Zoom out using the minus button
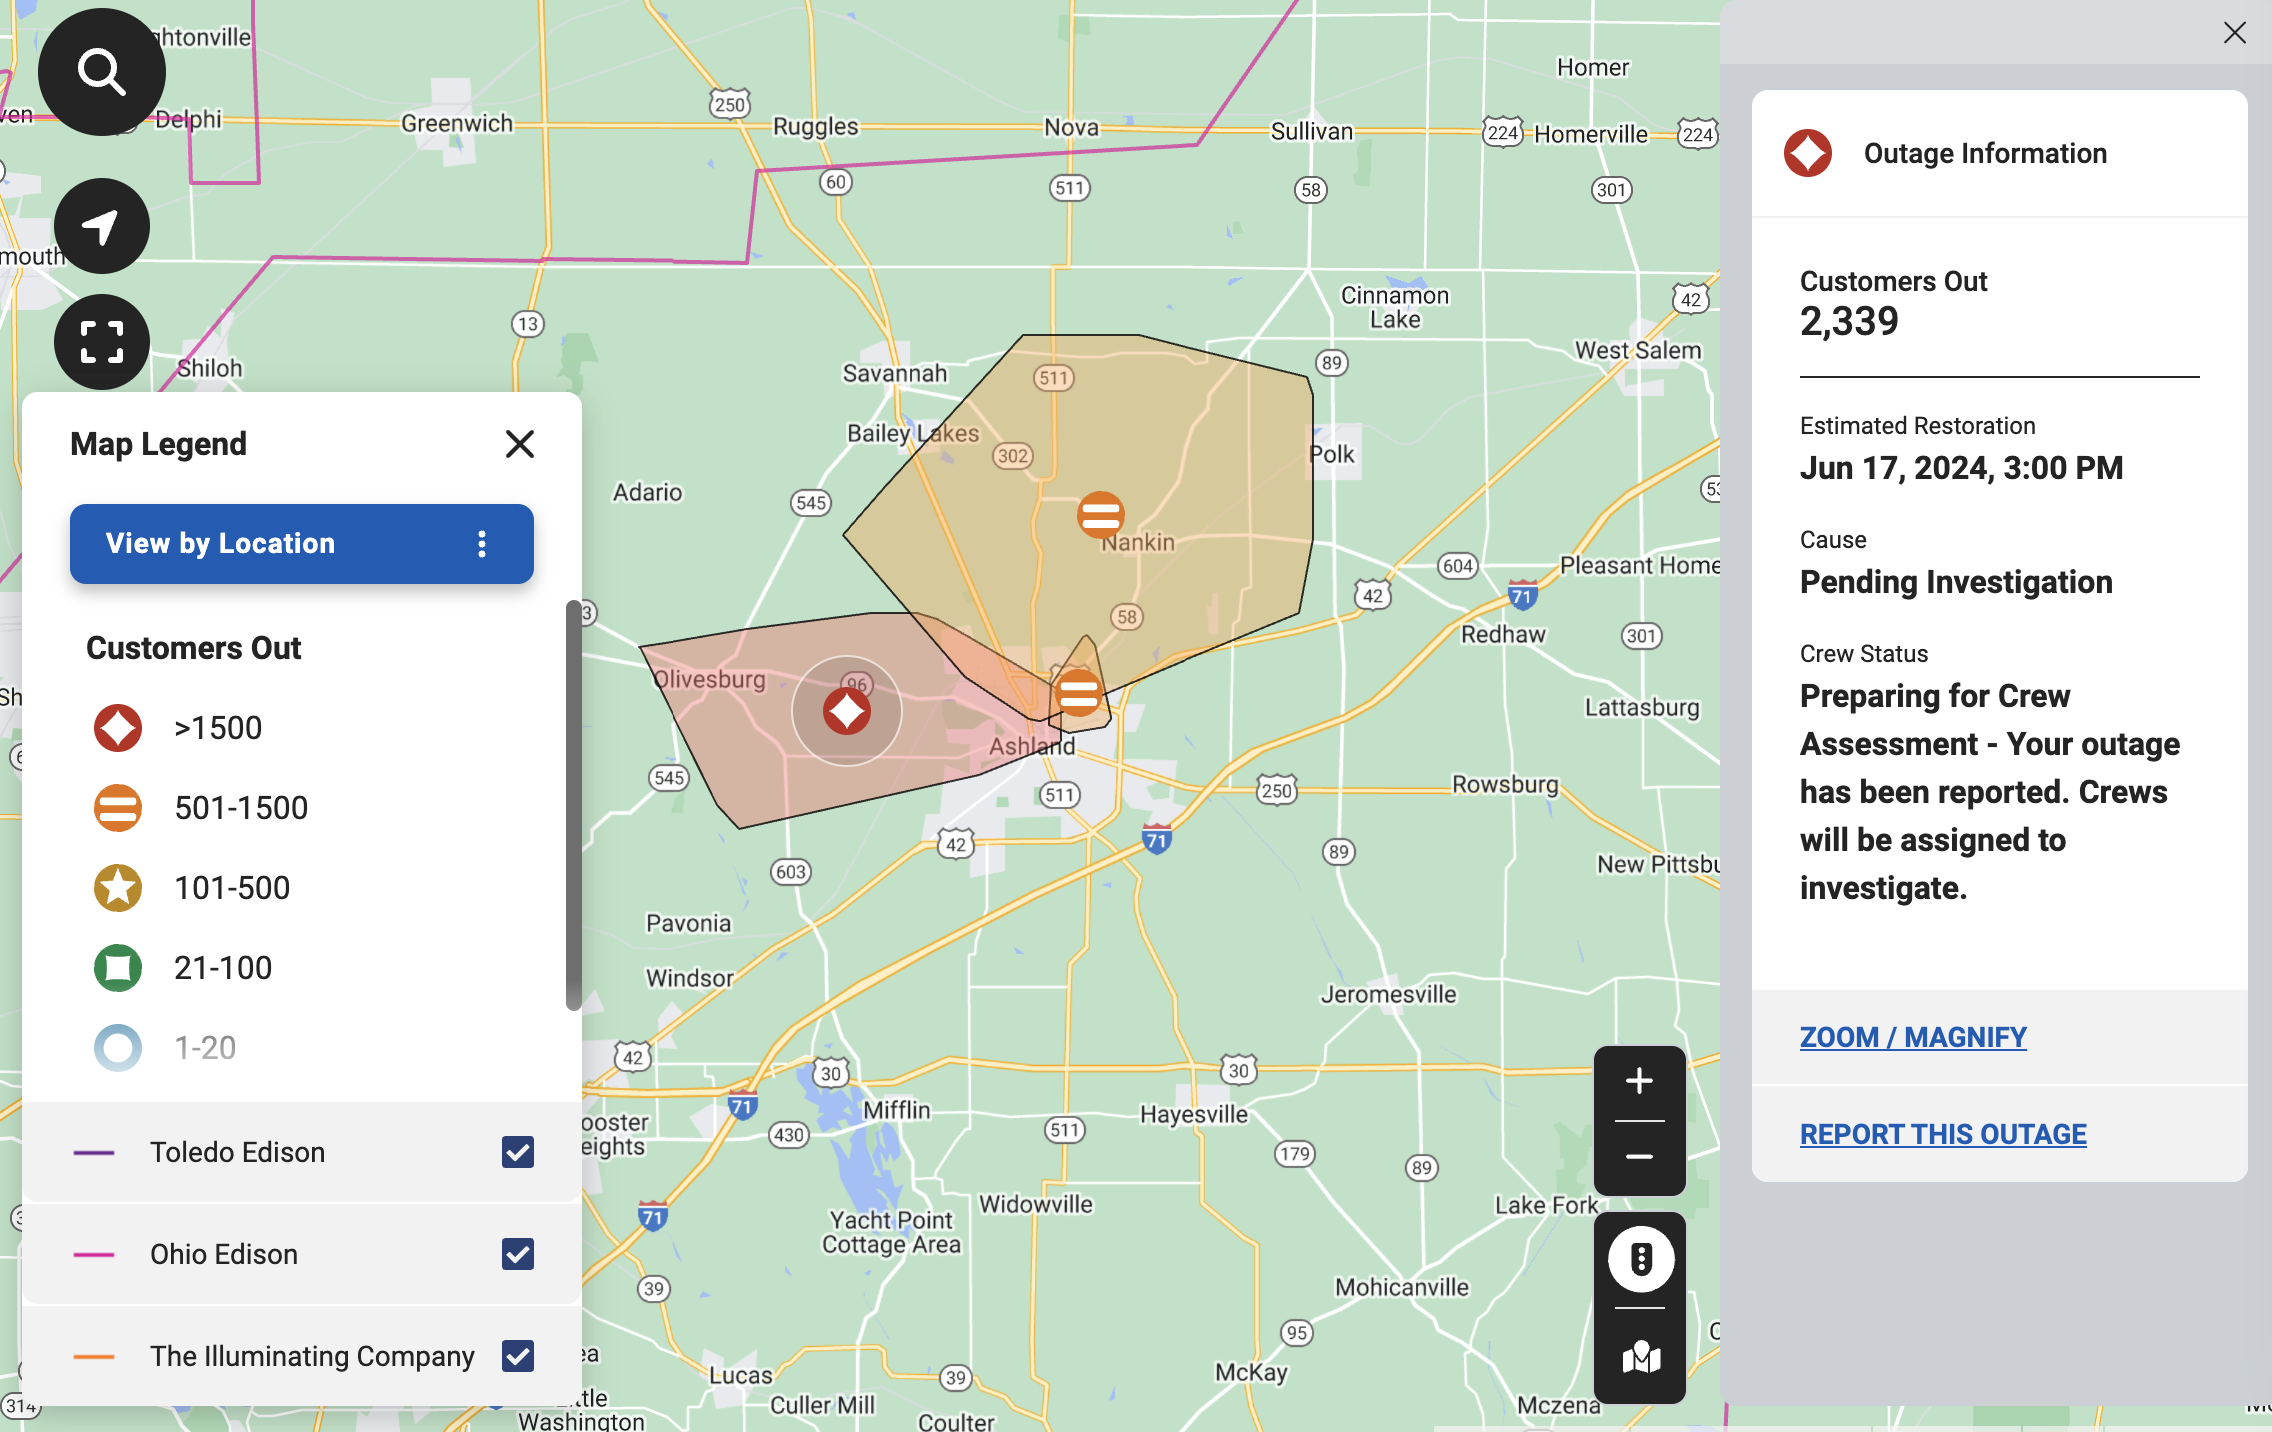Screen dimensions: 2272x1432 point(1639,1157)
